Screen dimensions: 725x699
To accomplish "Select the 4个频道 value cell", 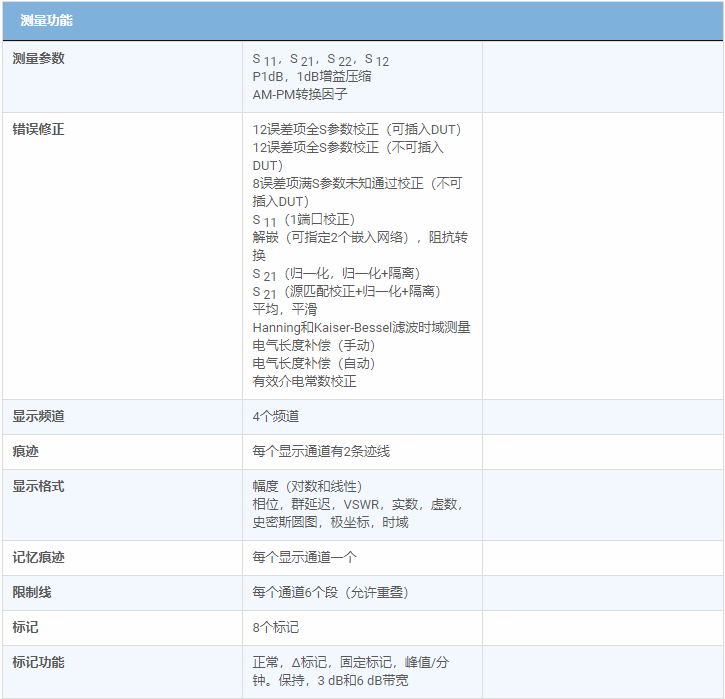I will 276,416.
